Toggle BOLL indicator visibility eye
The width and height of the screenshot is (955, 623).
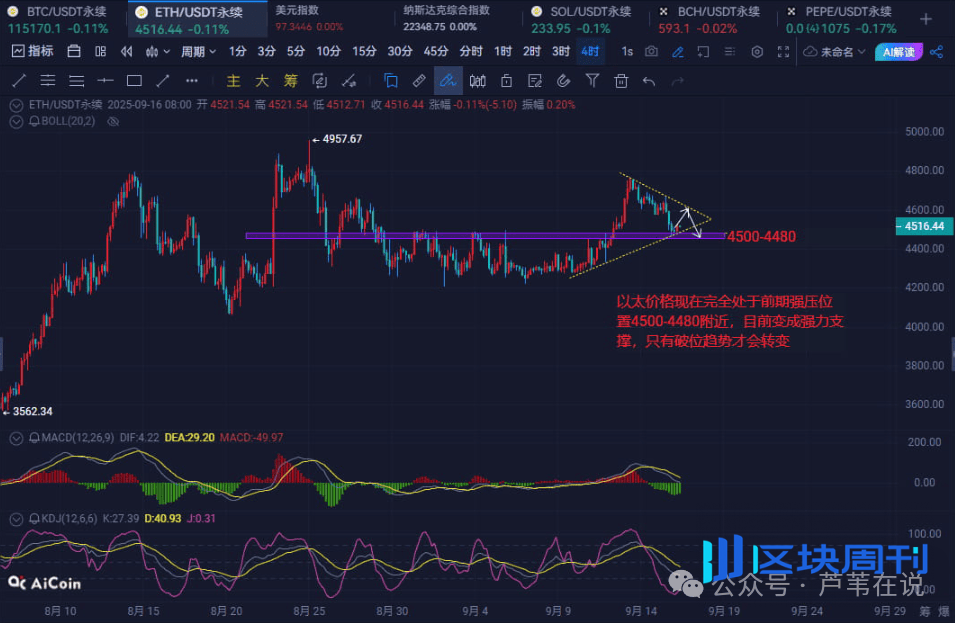(x=113, y=122)
